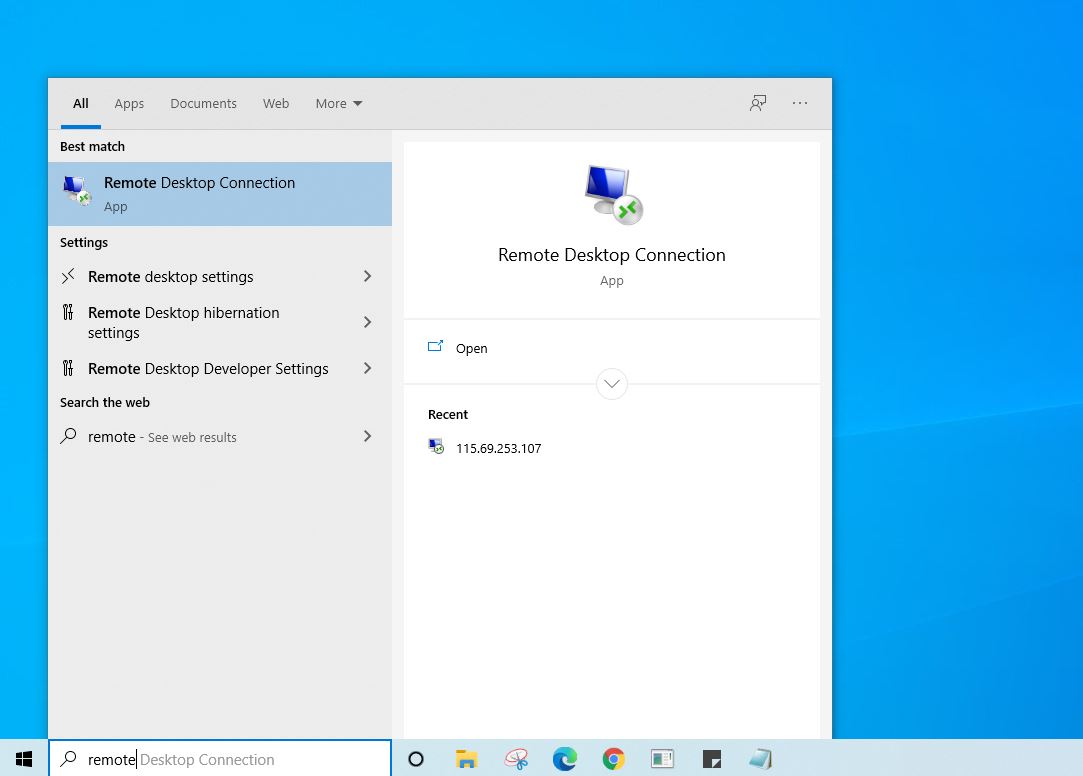Open the three-dot options menu
This screenshot has width=1083, height=776.
[x=800, y=103]
